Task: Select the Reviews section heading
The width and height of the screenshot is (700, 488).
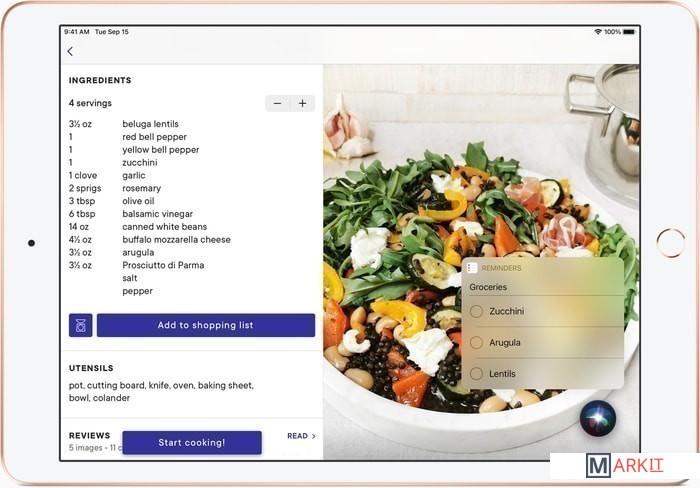Action: click(89, 435)
